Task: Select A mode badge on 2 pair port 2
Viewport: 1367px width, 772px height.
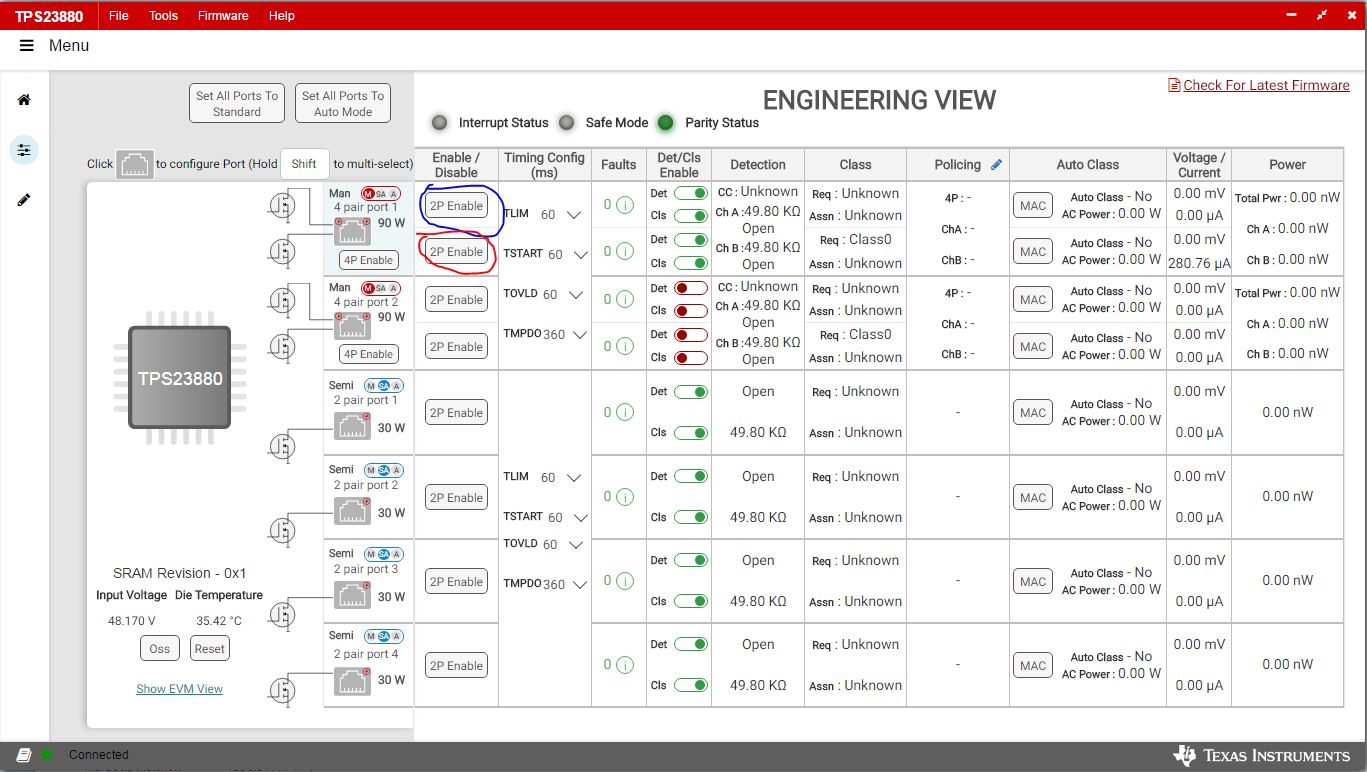Action: (x=396, y=470)
